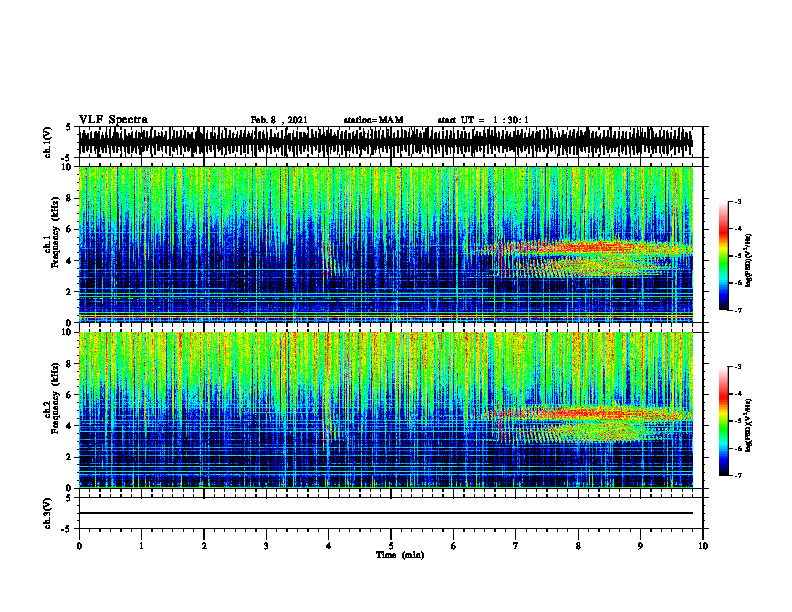This screenshot has width=792, height=612.
Task: Click the "ch.3(V)" axis label
Action: coord(48,513)
